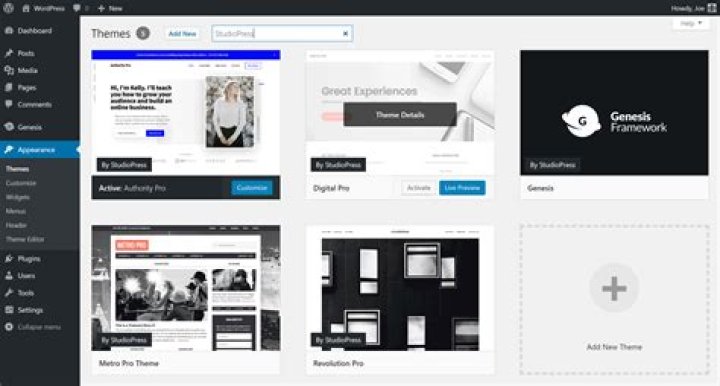Select the Customize submenu item
This screenshot has height=386, width=720.
pos(21,183)
